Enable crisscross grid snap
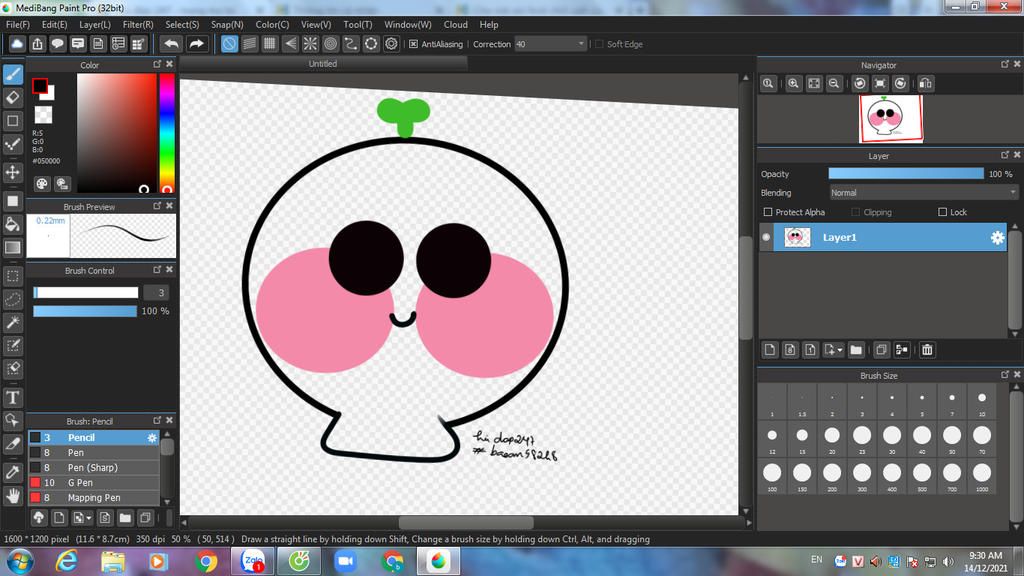 [x=270, y=44]
